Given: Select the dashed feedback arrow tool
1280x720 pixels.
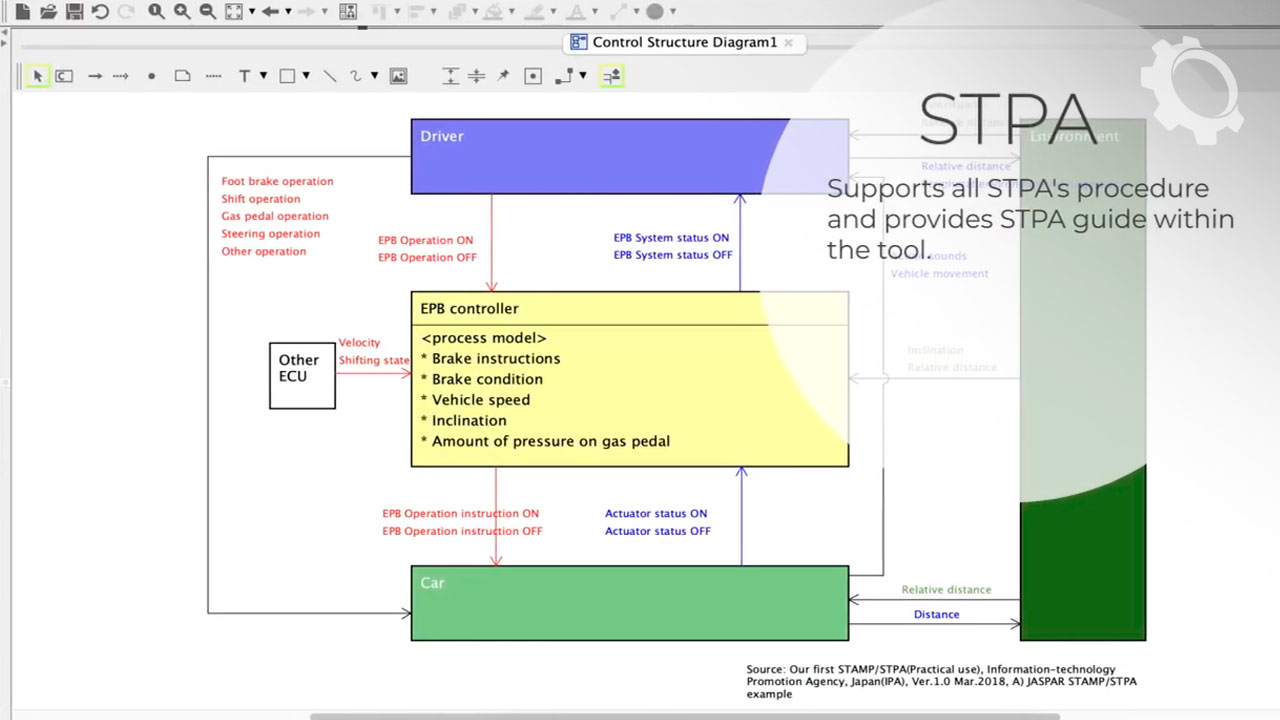Looking at the screenshot, I should pyautogui.click(x=119, y=76).
